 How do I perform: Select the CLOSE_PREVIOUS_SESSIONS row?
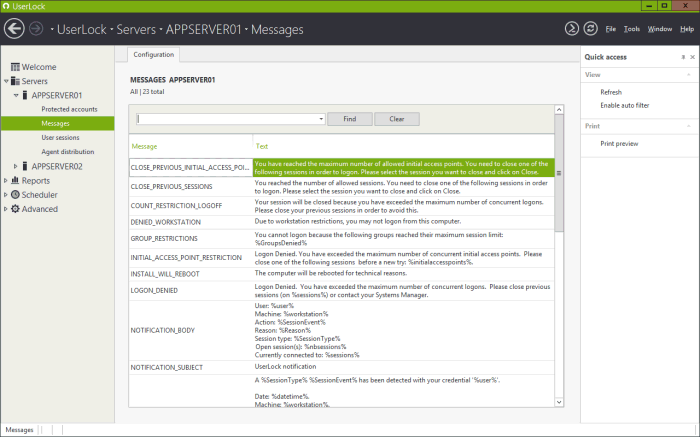click(x=342, y=187)
